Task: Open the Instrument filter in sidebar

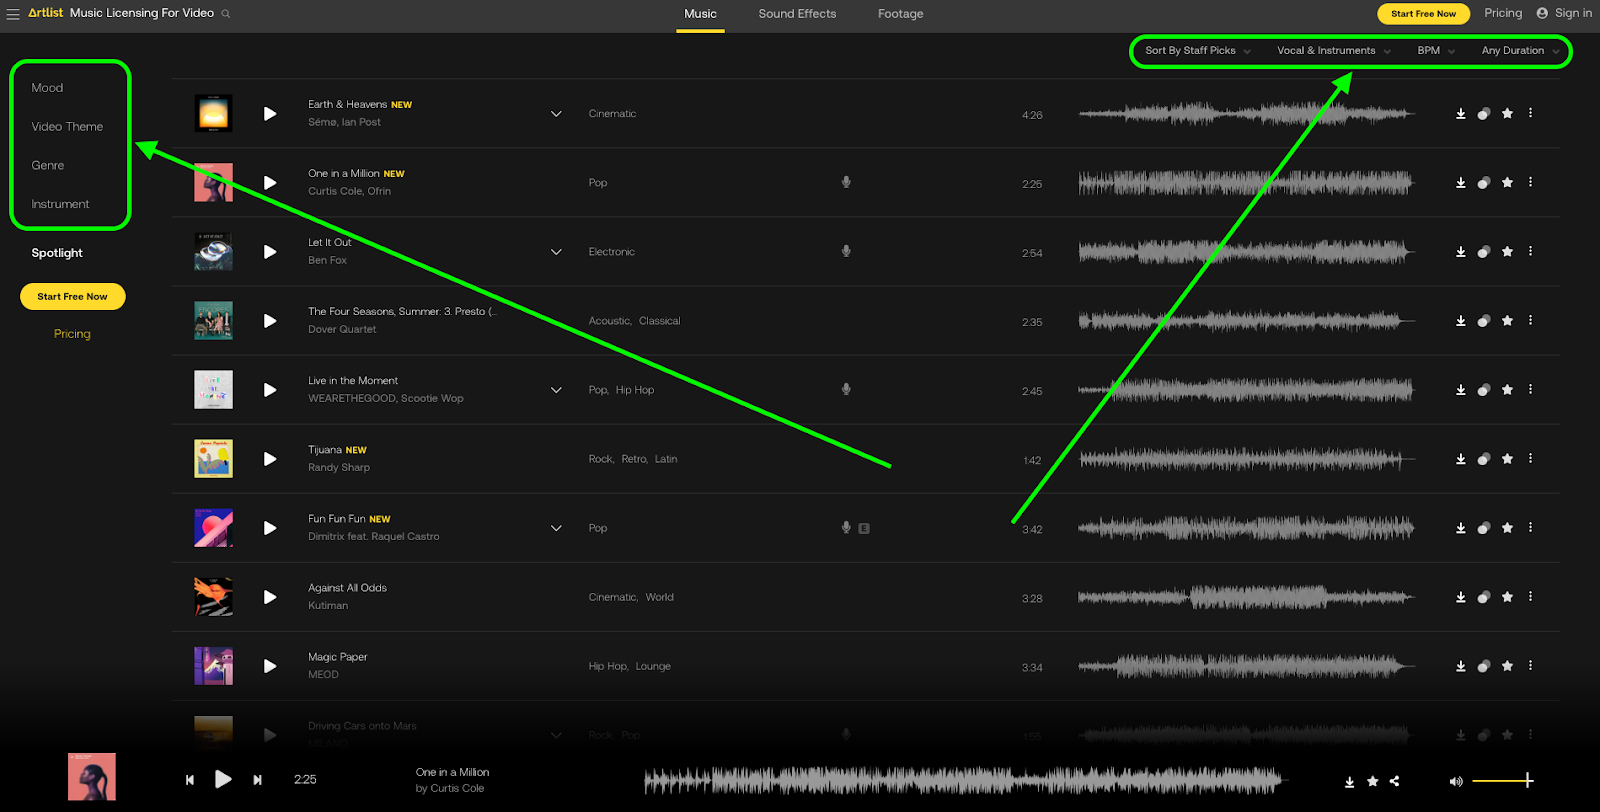Action: pyautogui.click(x=60, y=204)
